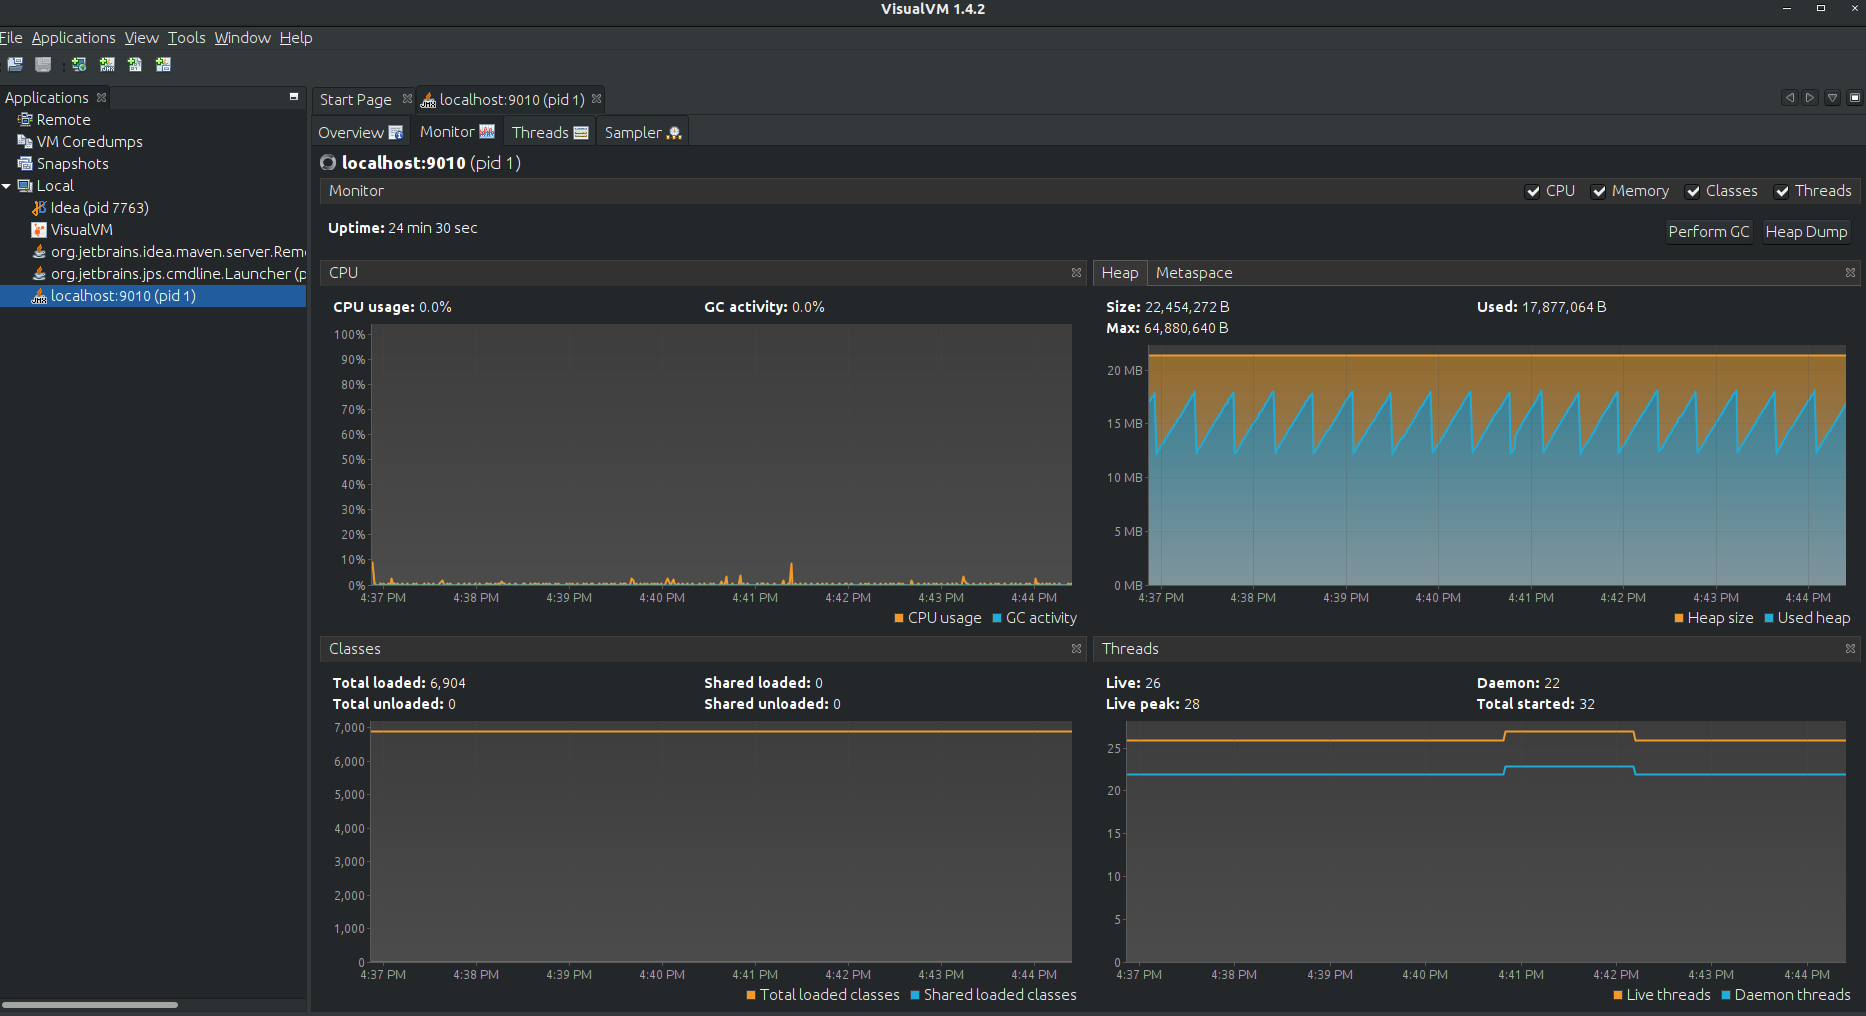Close the Classes chart panel
Viewport: 1866px width, 1016px height.
coord(1076,649)
